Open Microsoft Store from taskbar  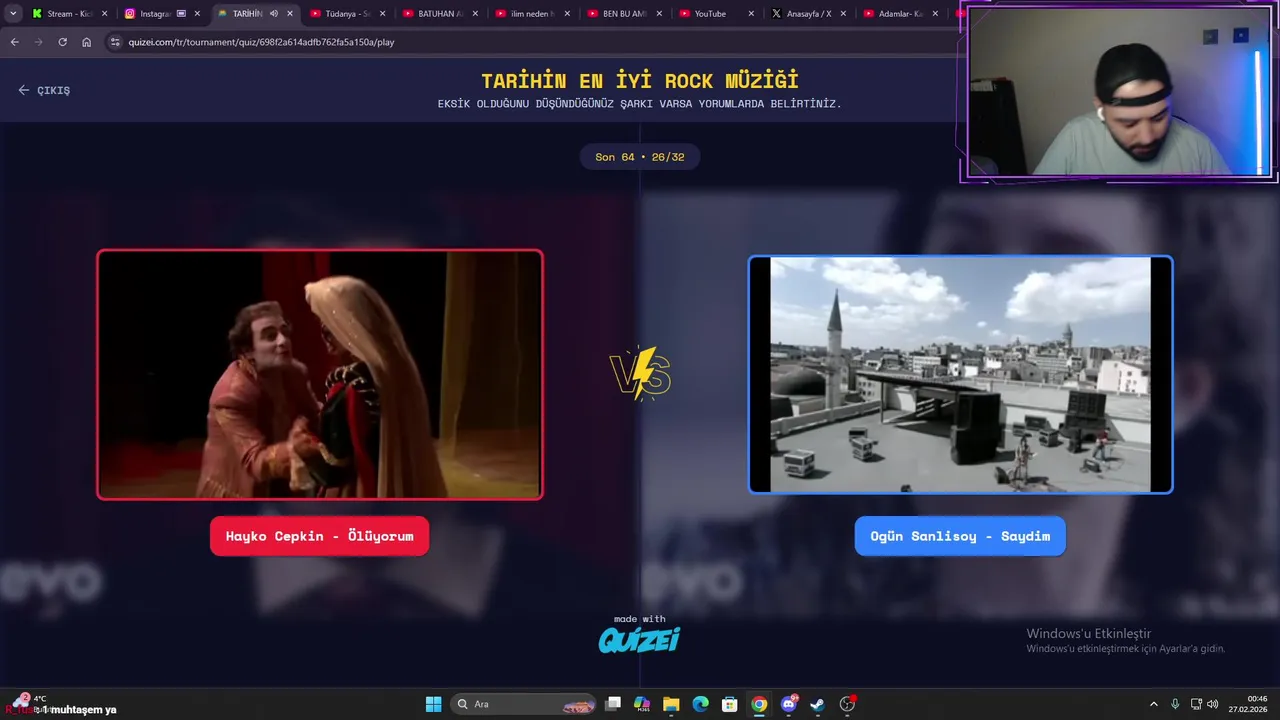[x=730, y=704]
